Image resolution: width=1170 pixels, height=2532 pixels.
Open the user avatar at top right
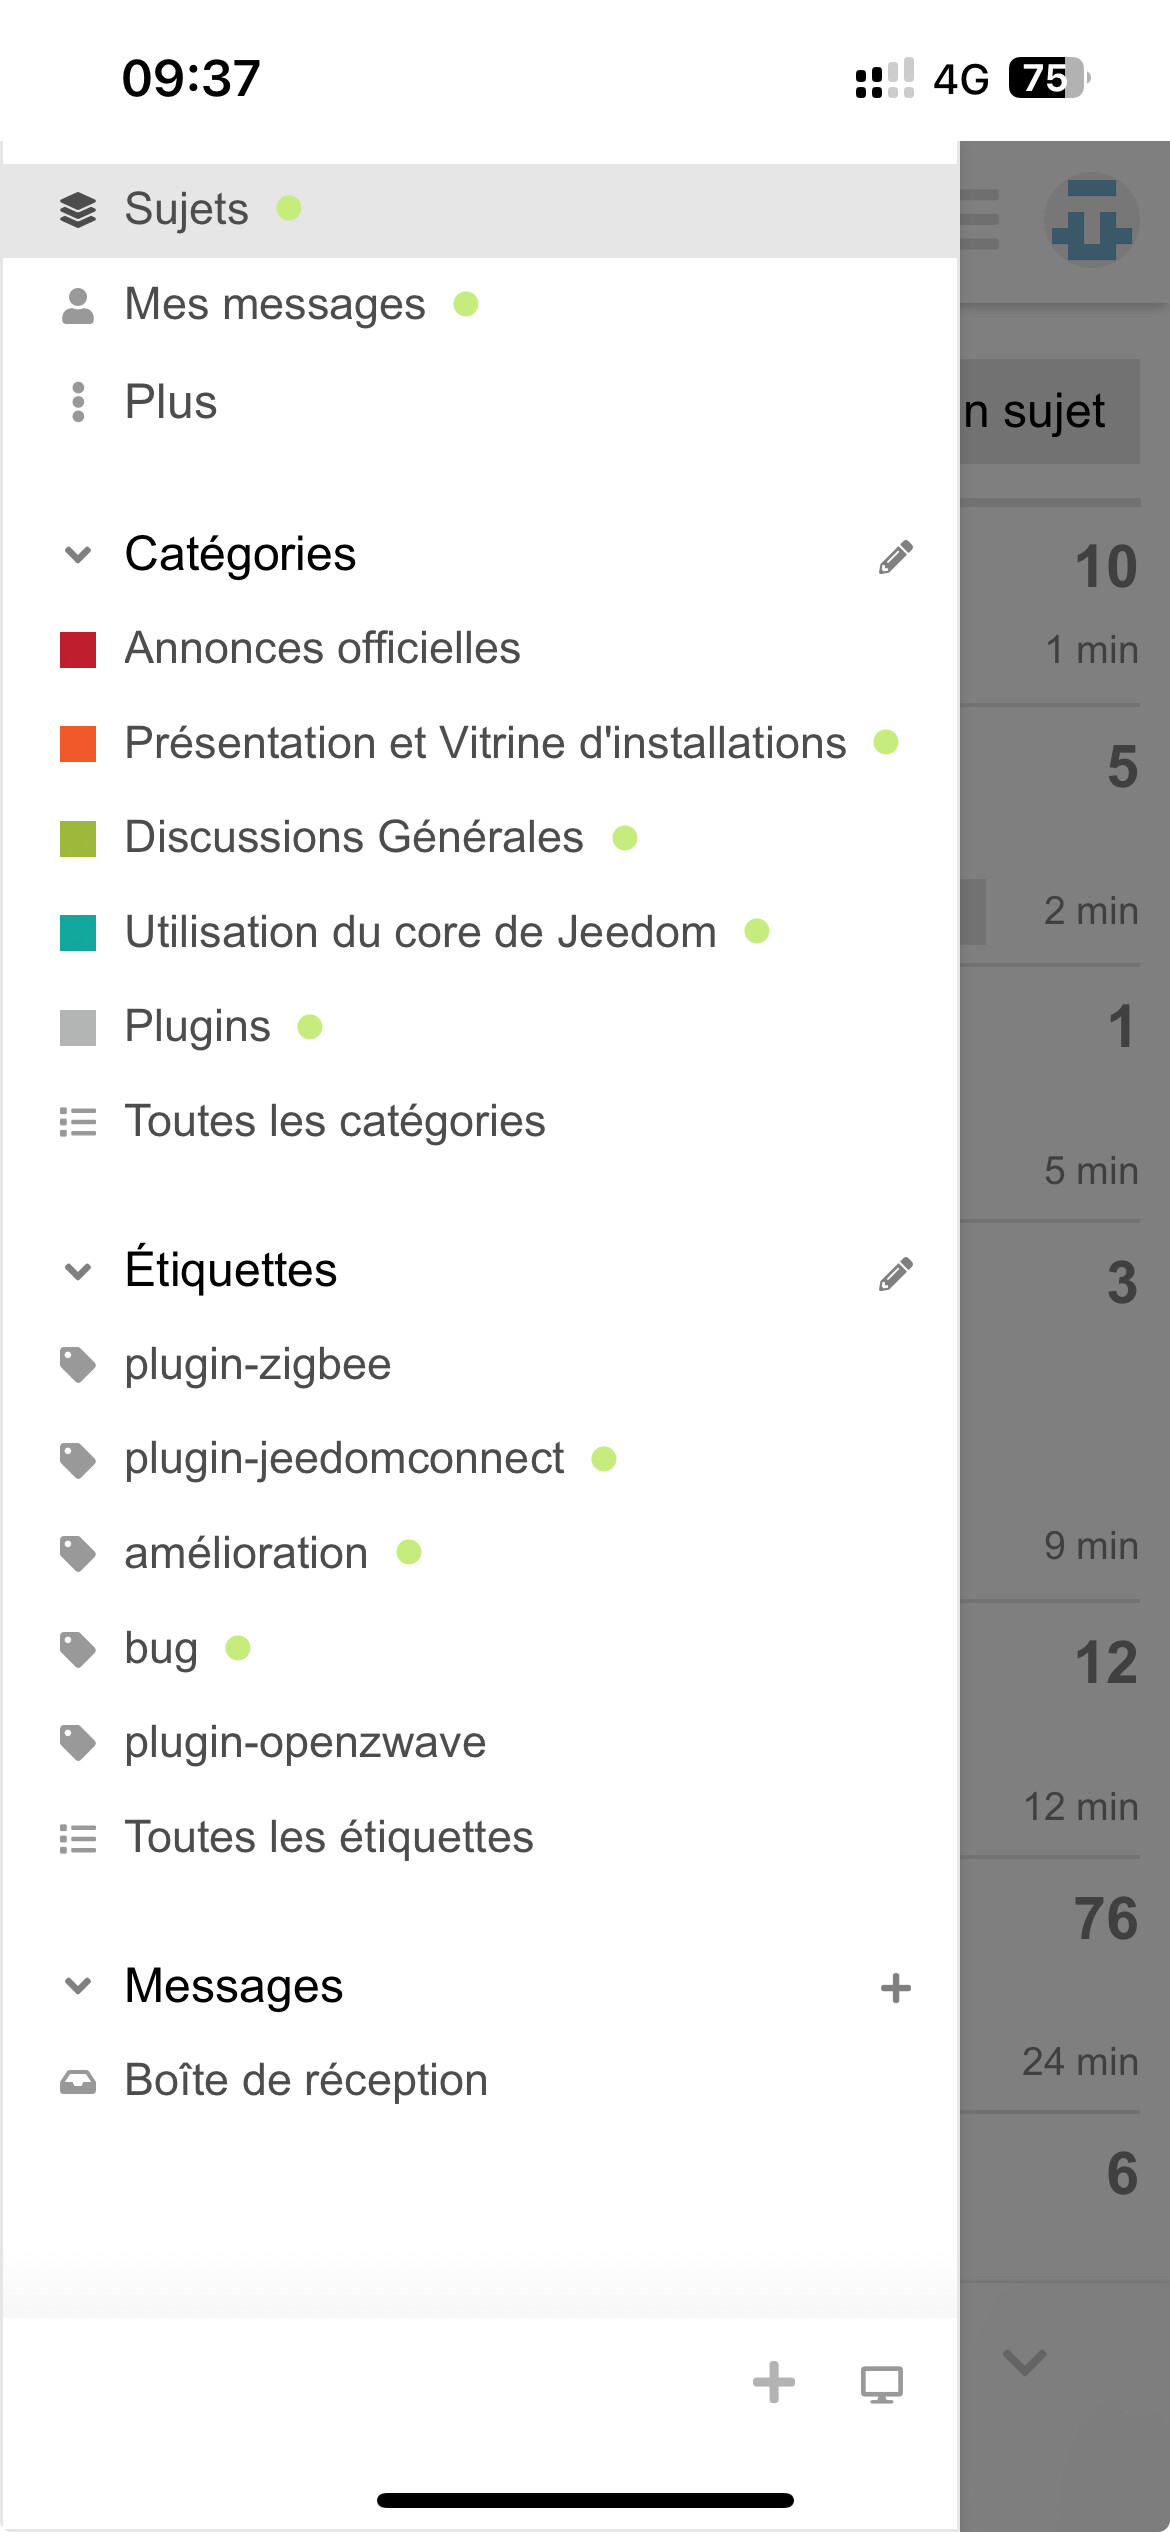[1091, 220]
